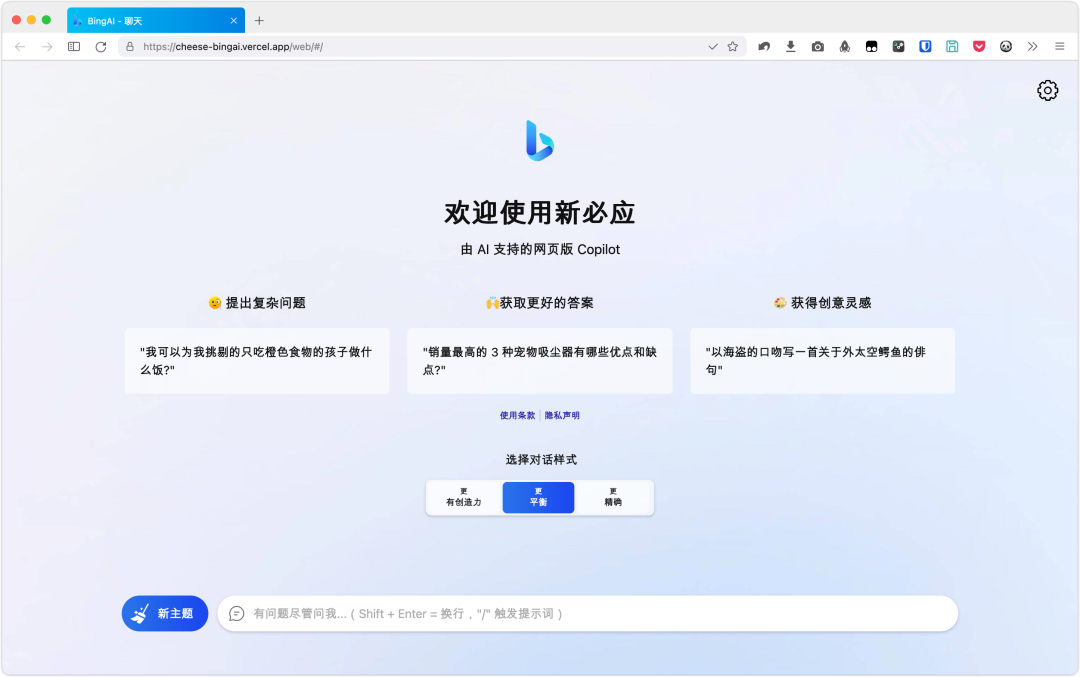Click the Bing logo
The image size is (1080, 677).
(539, 140)
